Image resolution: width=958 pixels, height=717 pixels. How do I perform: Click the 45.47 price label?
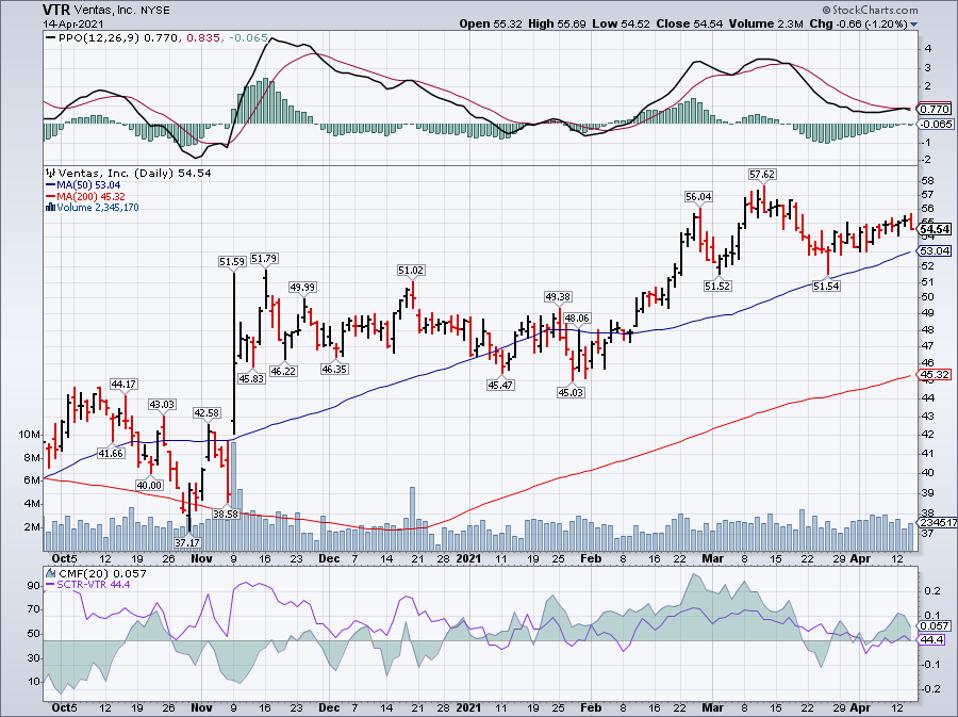(500, 385)
